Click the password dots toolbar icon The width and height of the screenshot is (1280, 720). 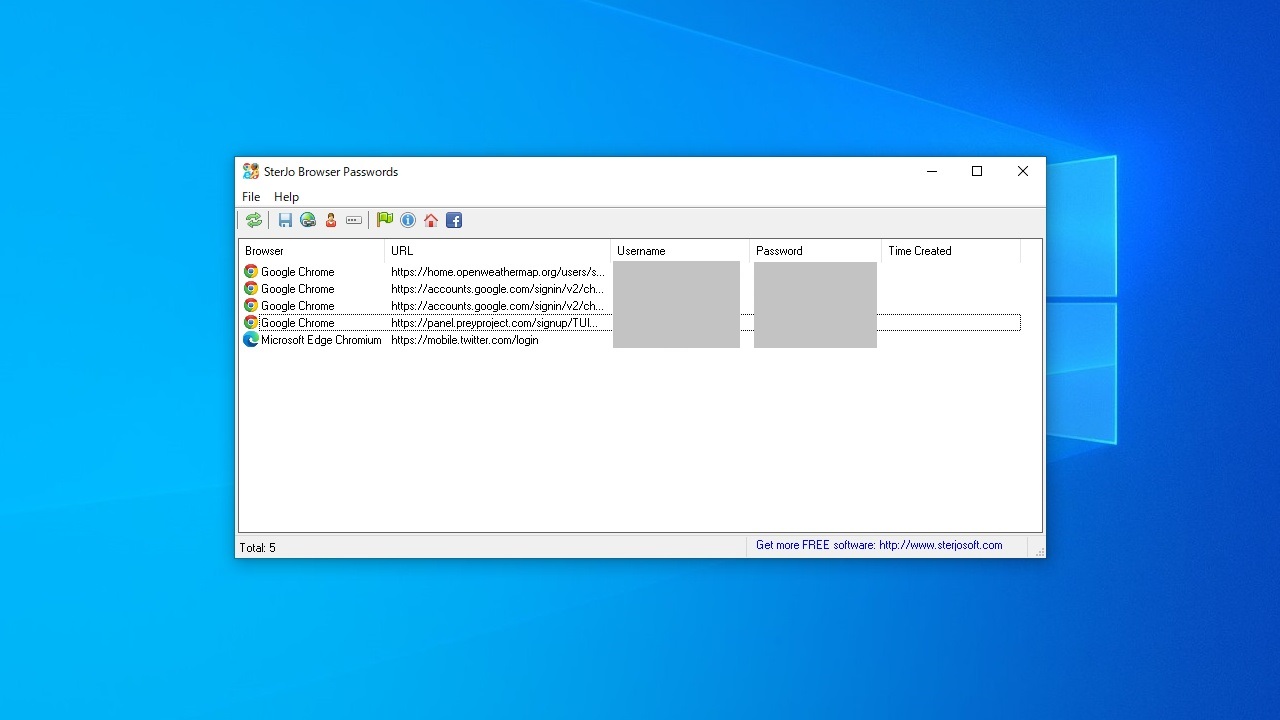pos(354,220)
